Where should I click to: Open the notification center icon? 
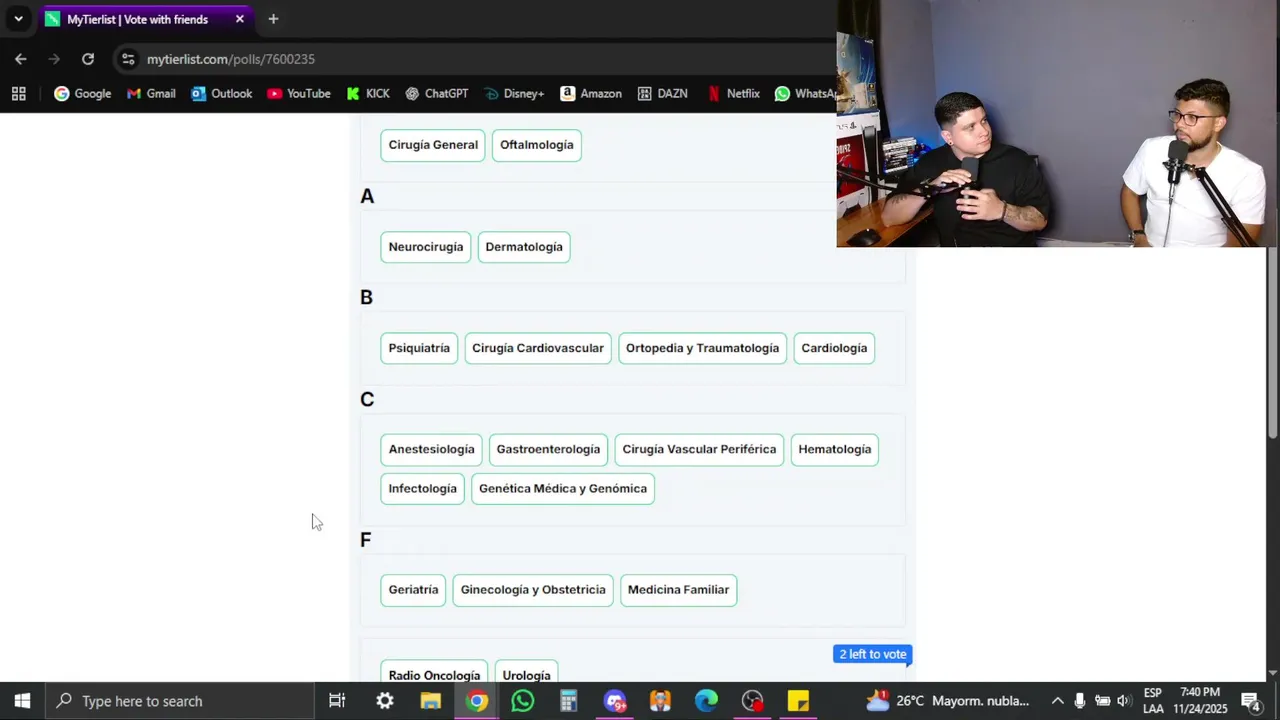(x=1250, y=701)
